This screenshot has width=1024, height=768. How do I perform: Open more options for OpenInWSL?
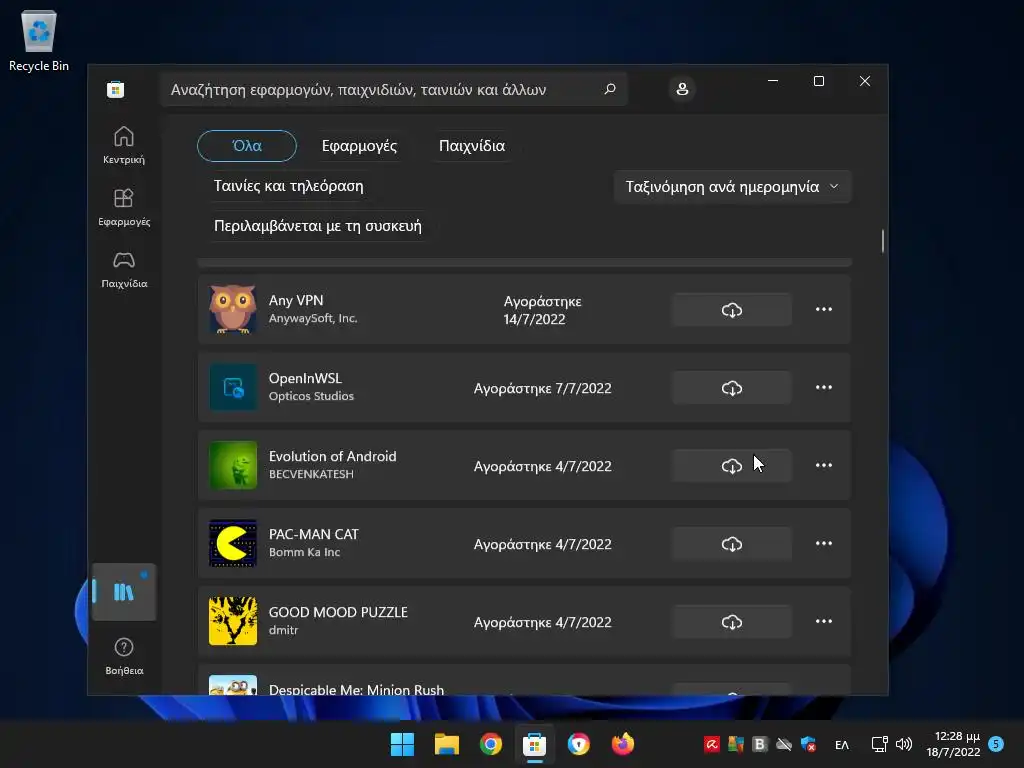click(824, 387)
